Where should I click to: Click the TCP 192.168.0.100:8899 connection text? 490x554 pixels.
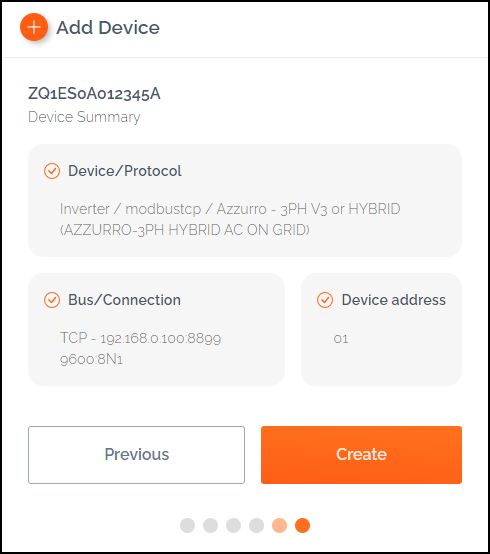coord(141,338)
